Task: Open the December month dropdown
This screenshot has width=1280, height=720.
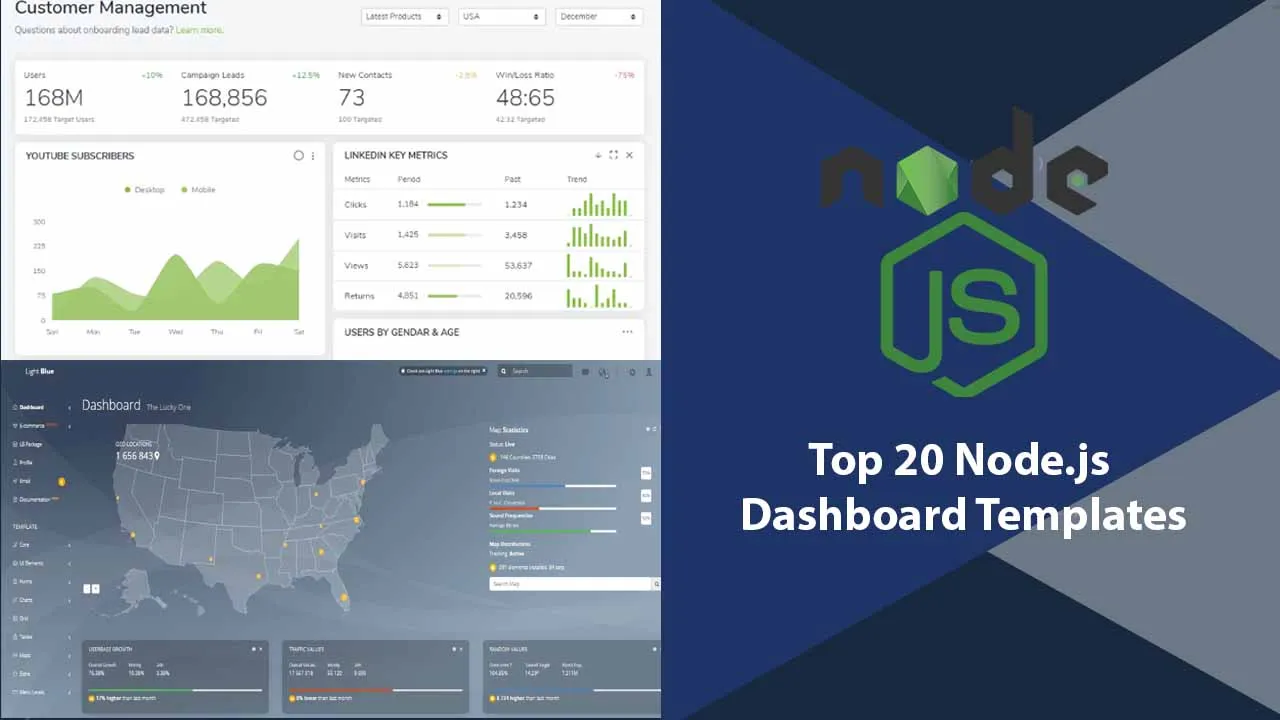Action: (599, 17)
